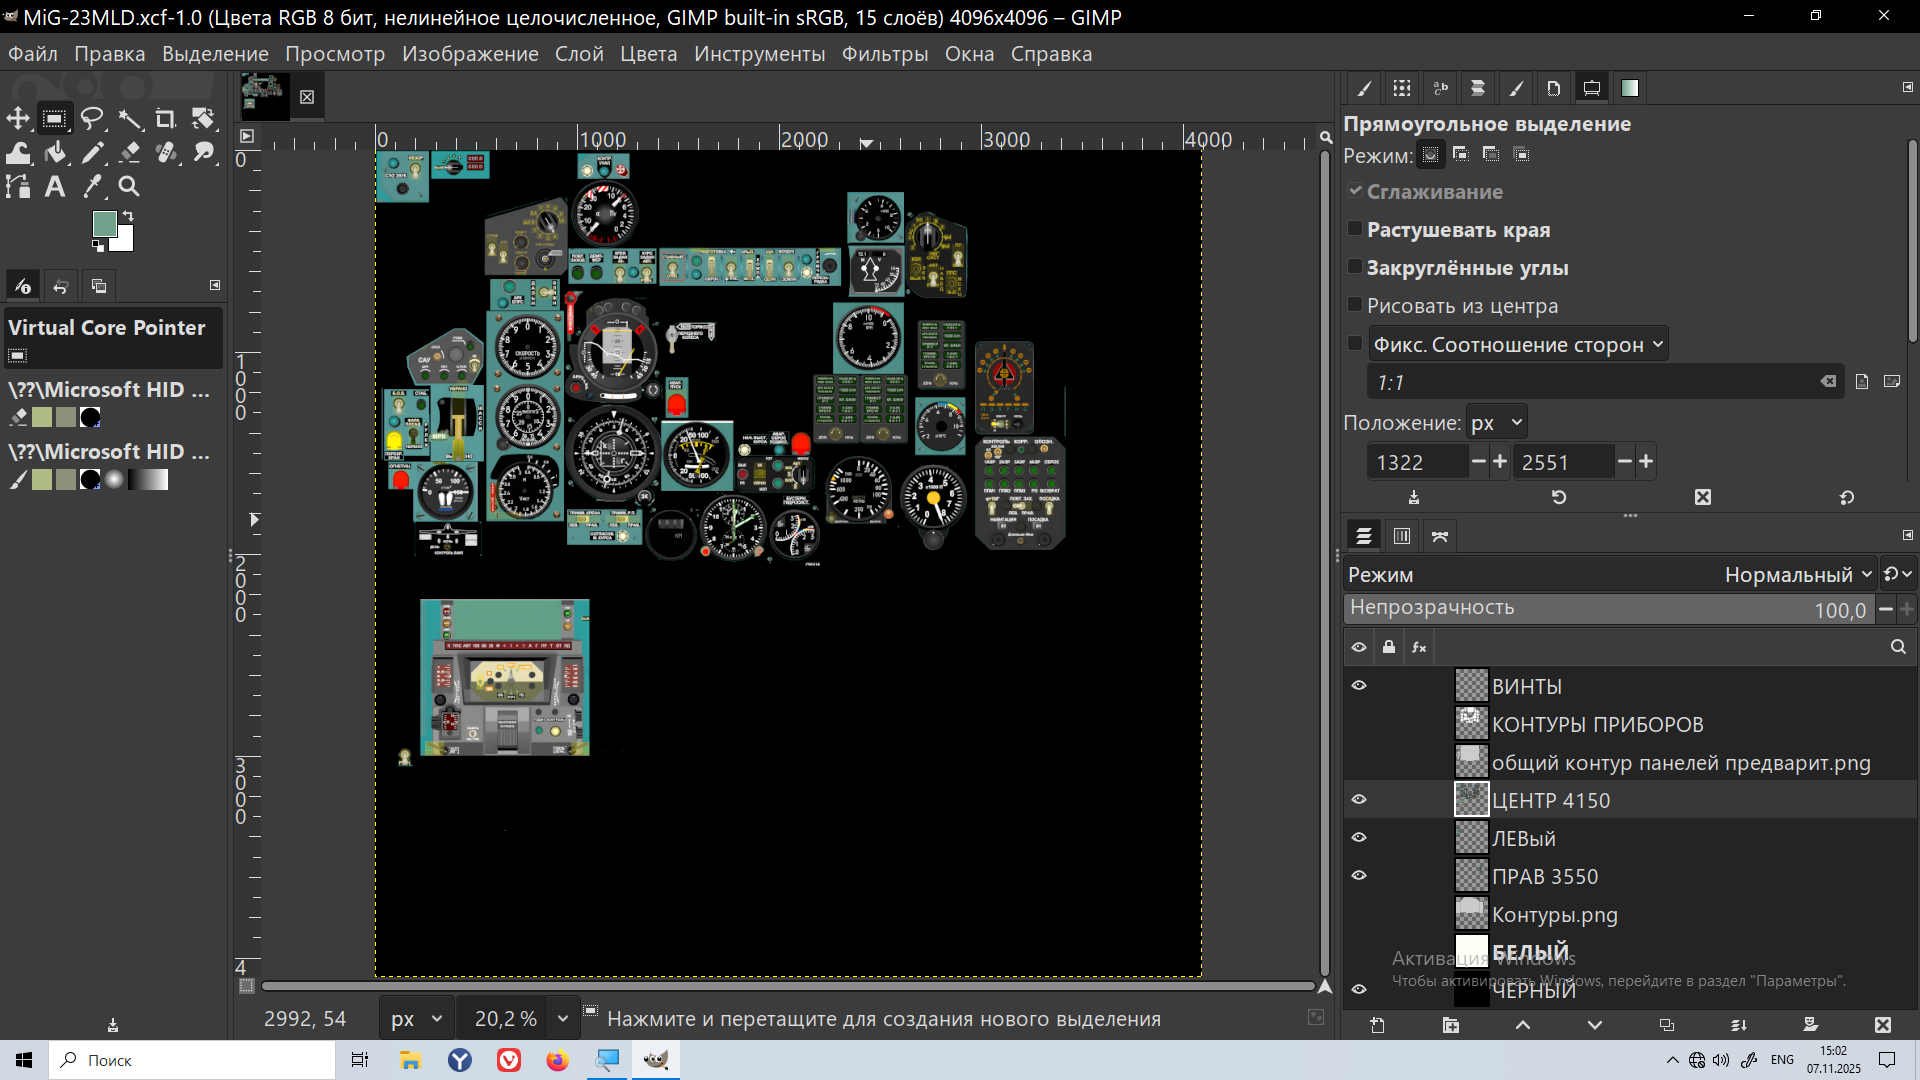Create a new layer group

click(x=1450, y=1025)
